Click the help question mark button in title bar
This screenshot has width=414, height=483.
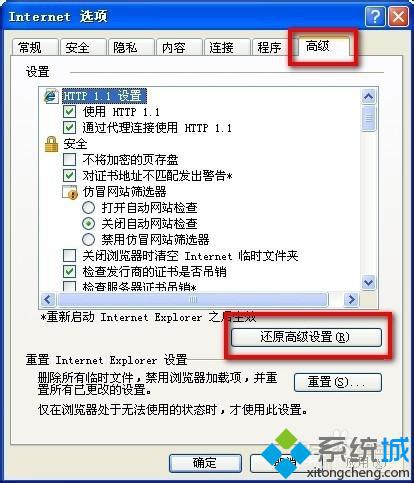click(375, 16)
